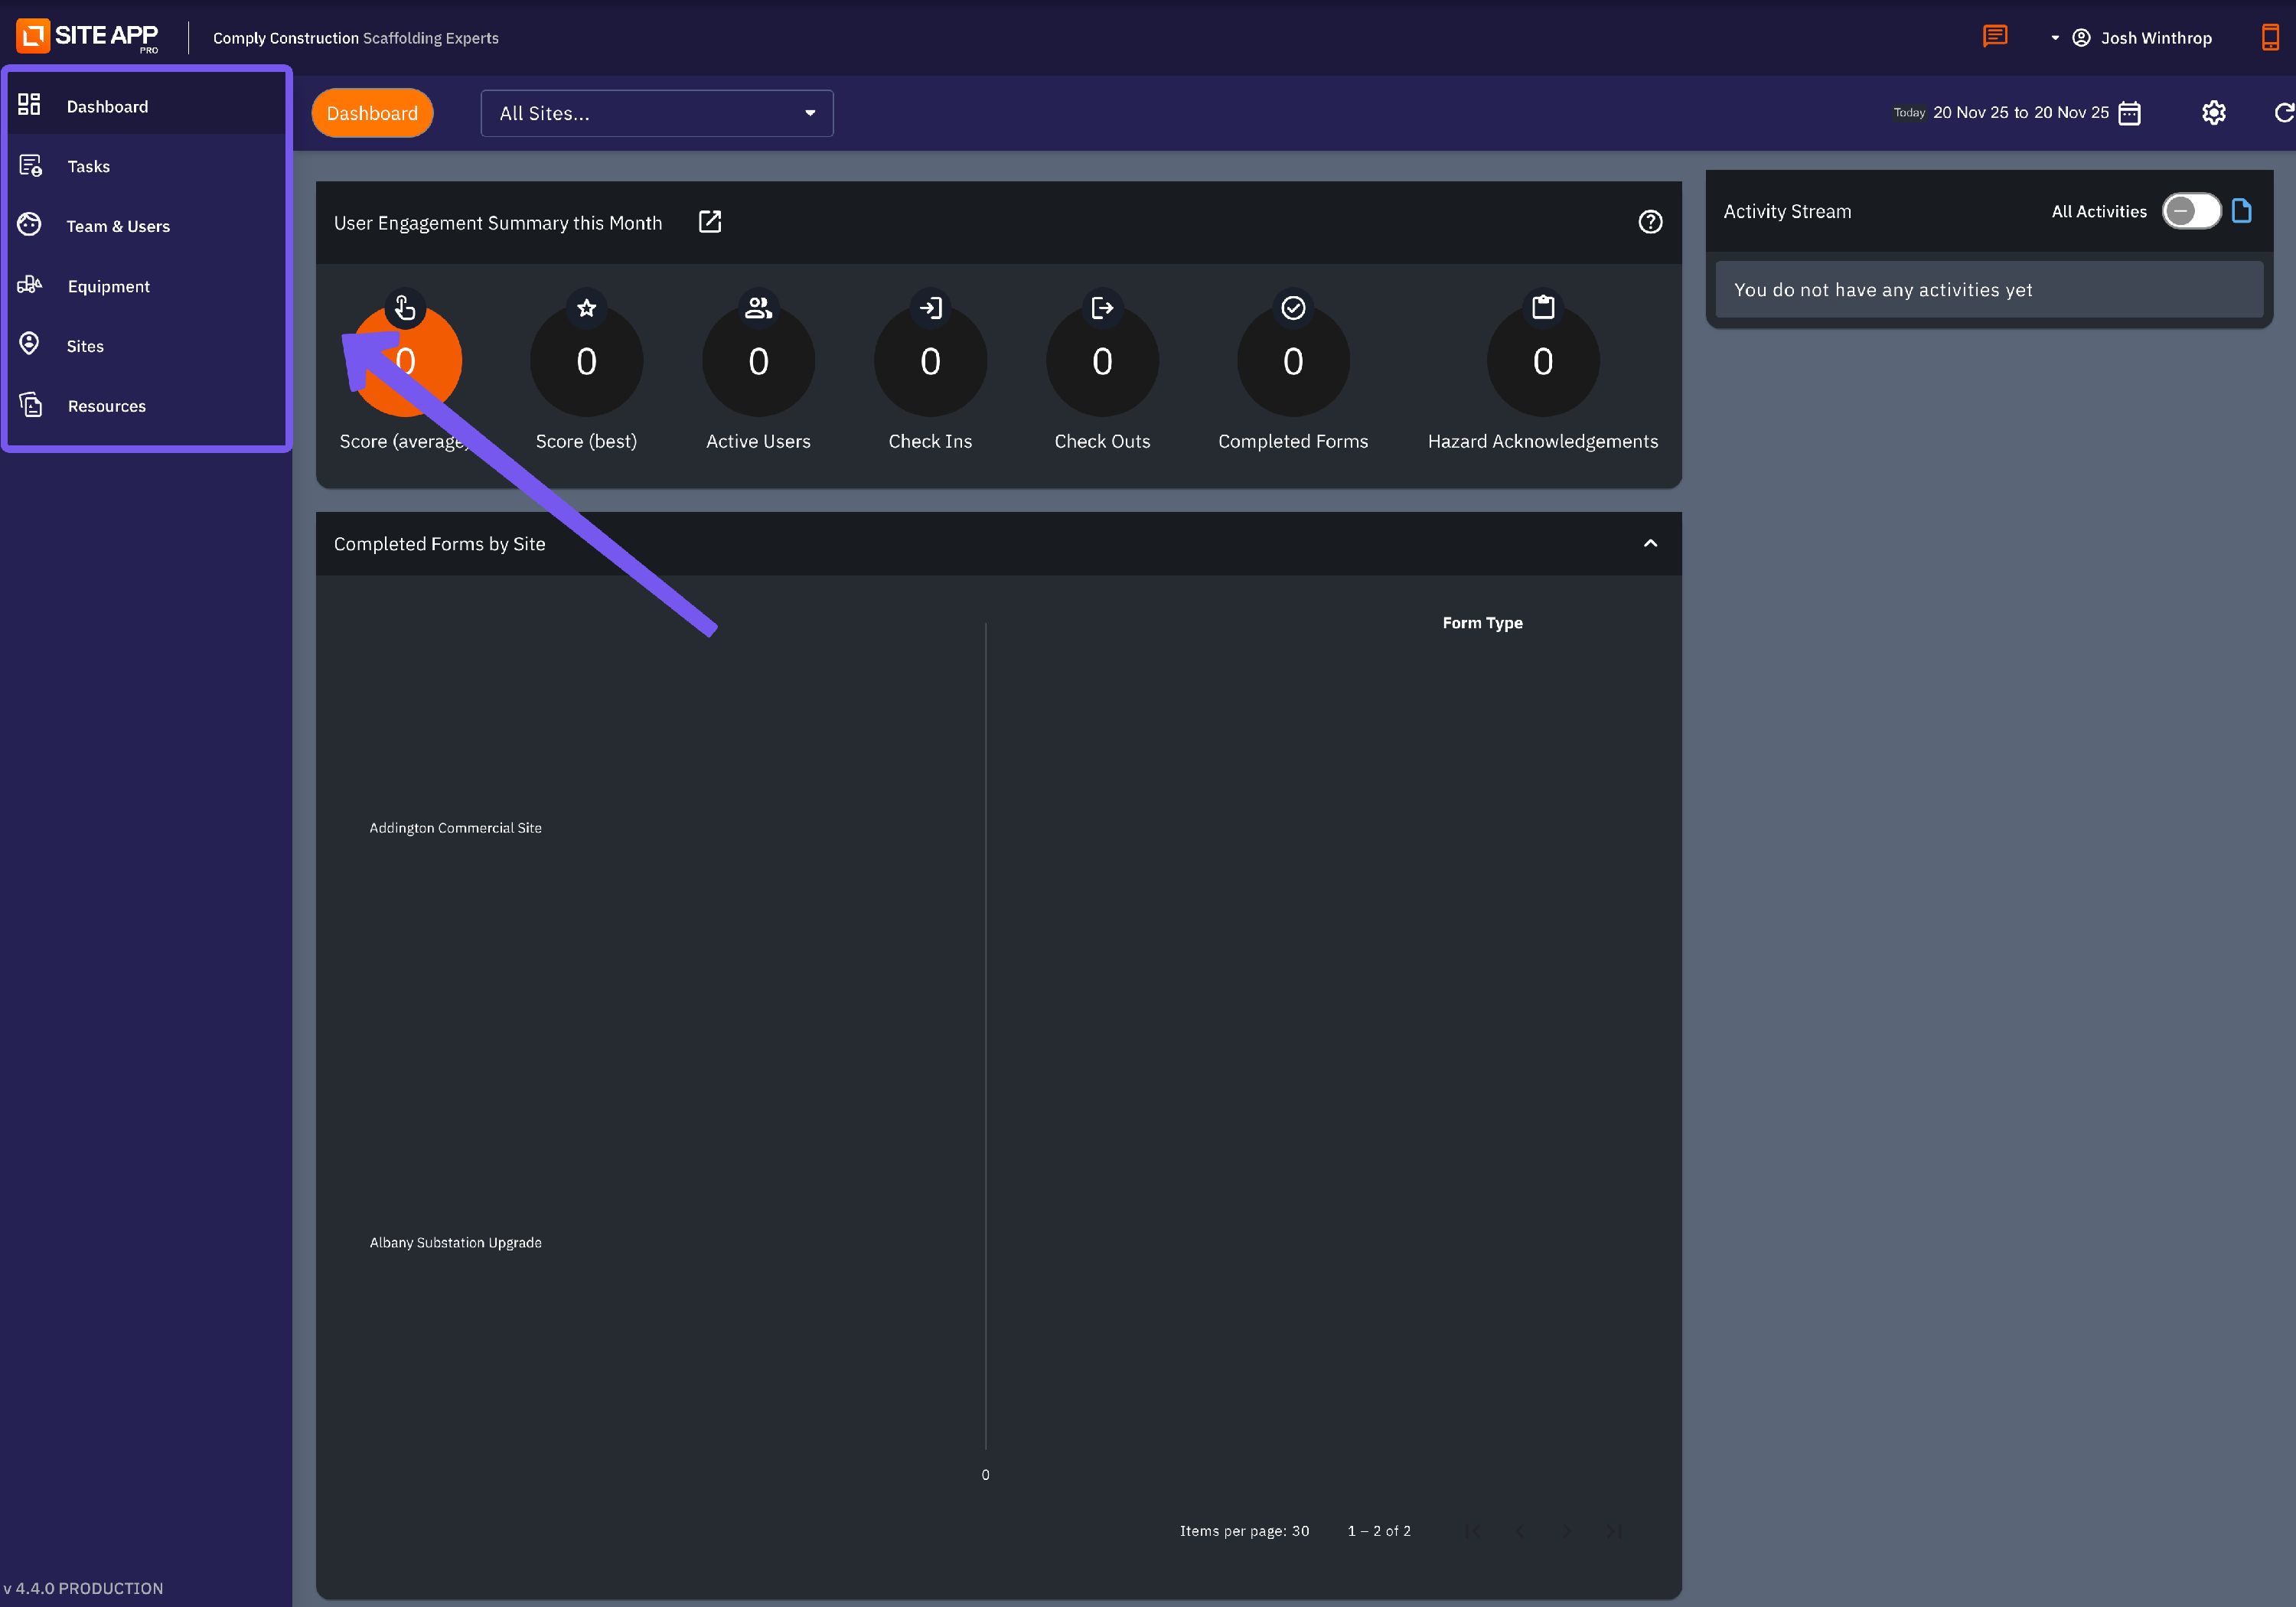Viewport: 2296px width, 1607px height.
Task: Go to Tasks in sidebar
Action: (x=88, y=166)
